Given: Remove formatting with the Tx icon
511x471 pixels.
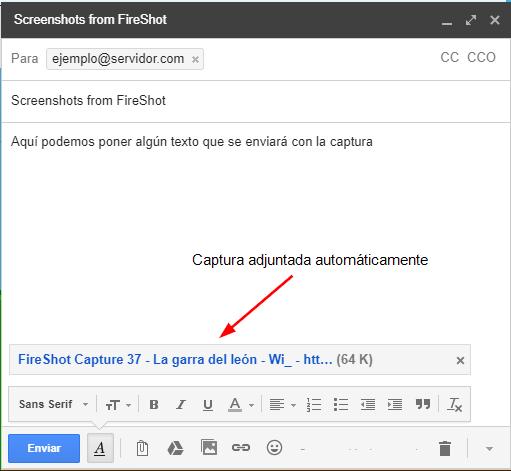Looking at the screenshot, I should coord(454,404).
